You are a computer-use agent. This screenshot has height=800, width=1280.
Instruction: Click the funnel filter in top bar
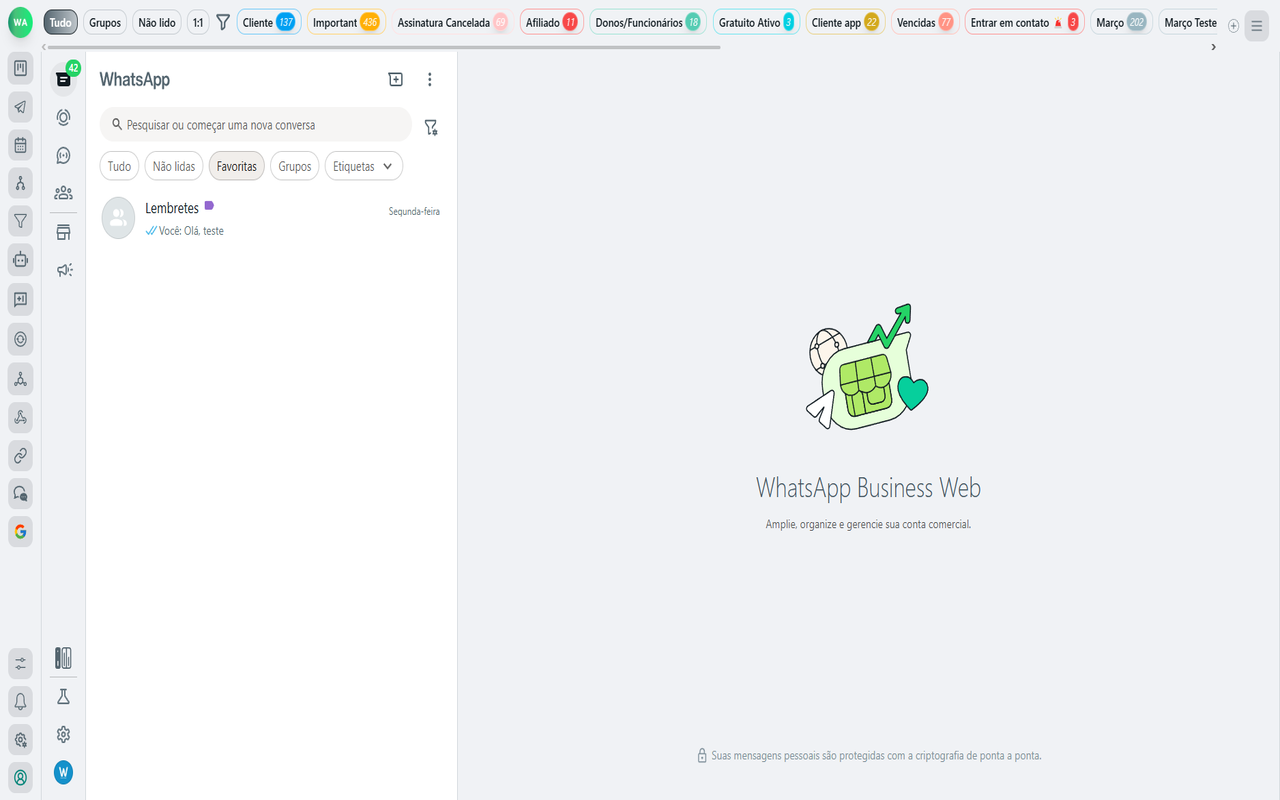[x=223, y=22]
